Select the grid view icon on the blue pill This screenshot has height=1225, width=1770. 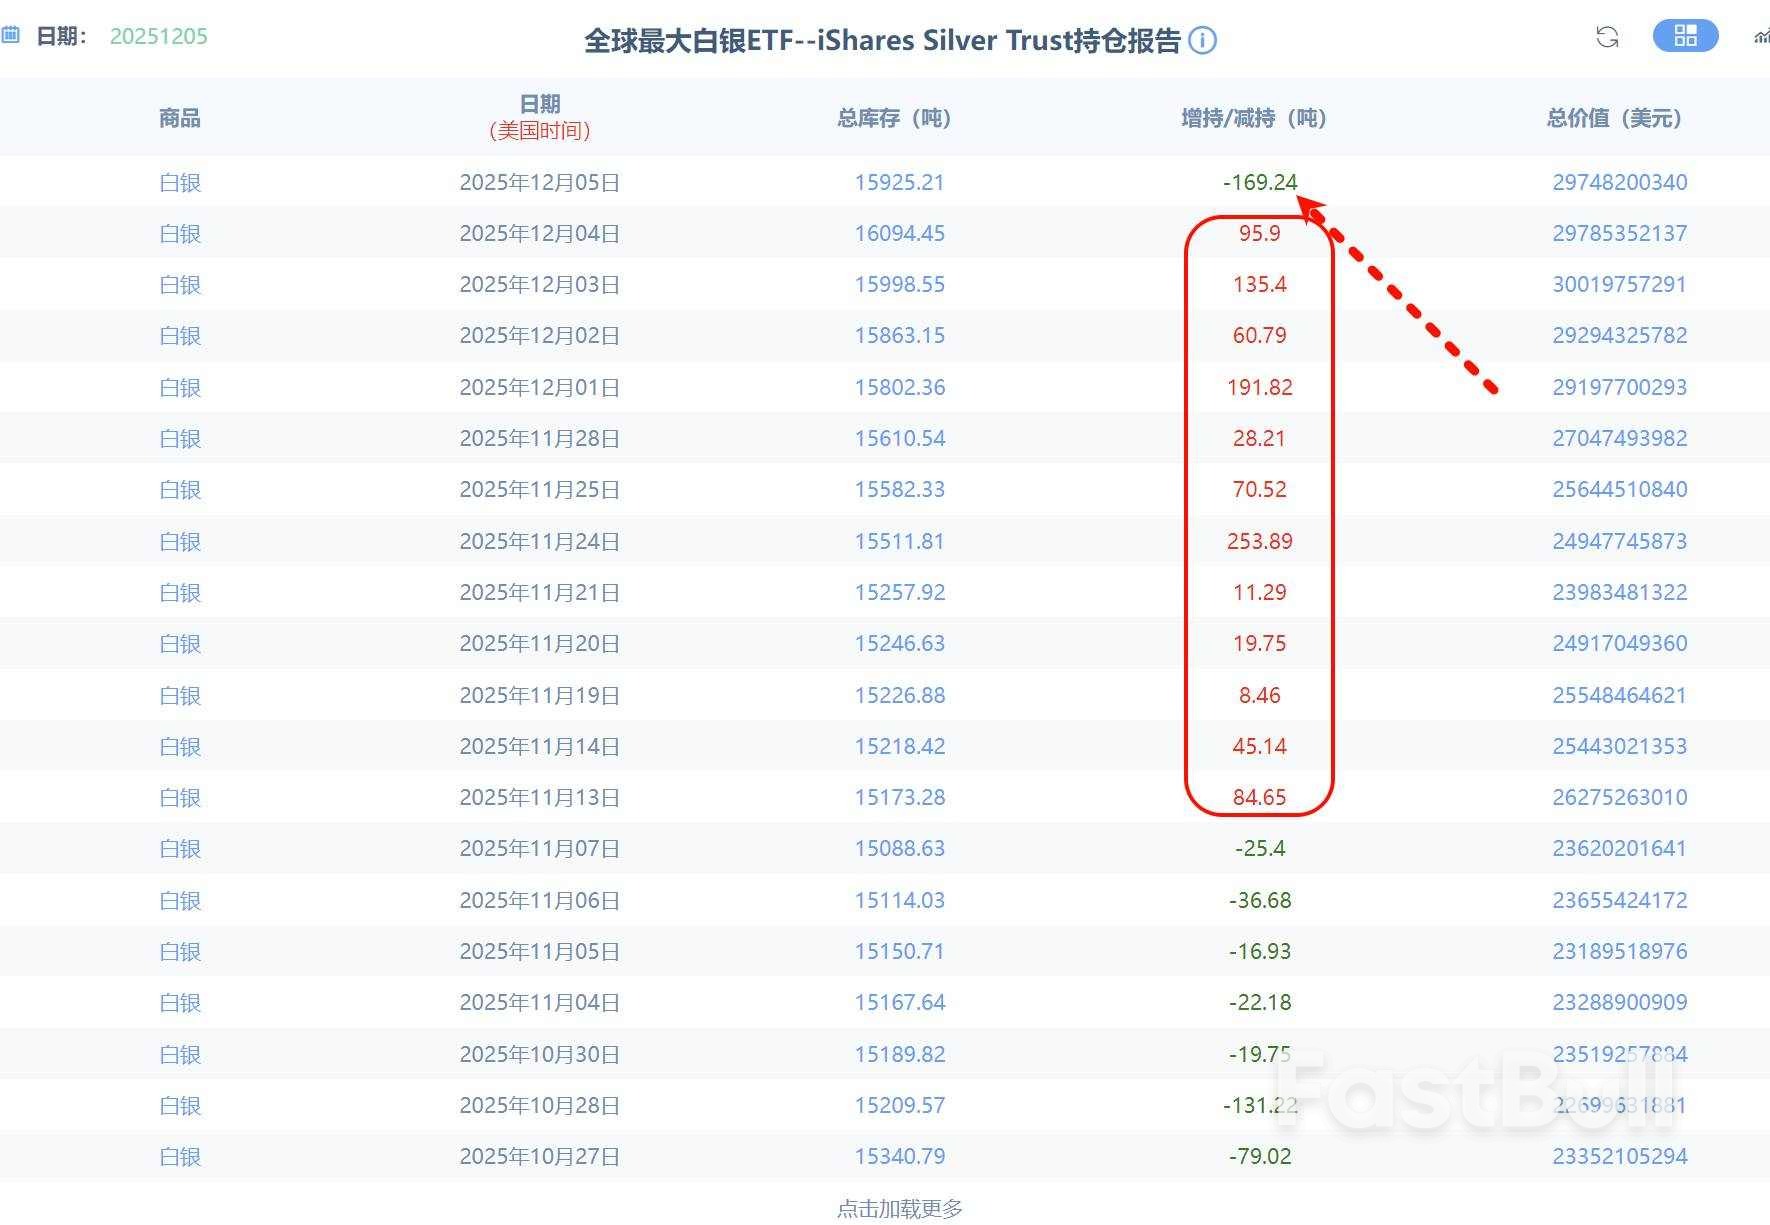pyautogui.click(x=1686, y=36)
